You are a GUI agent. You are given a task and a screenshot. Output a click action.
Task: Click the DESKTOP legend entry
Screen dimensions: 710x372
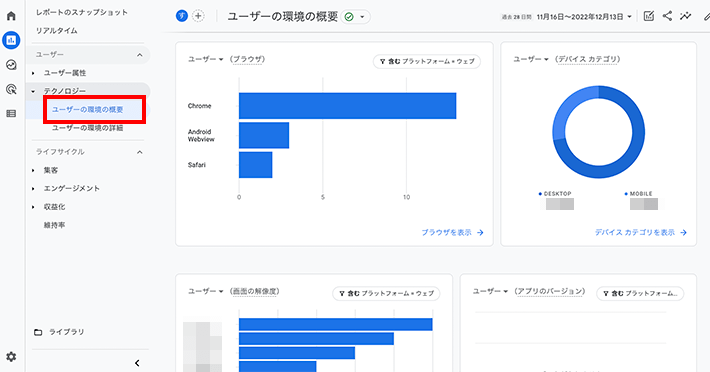click(555, 194)
